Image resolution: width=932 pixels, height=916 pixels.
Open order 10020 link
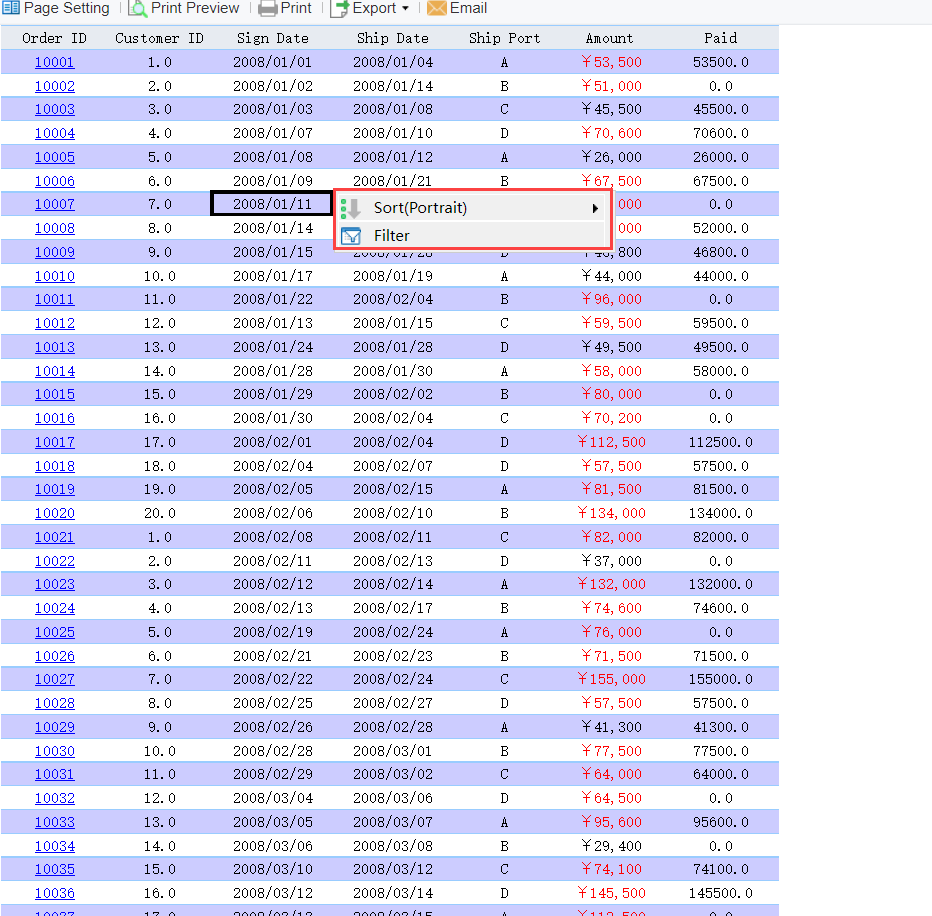55,513
